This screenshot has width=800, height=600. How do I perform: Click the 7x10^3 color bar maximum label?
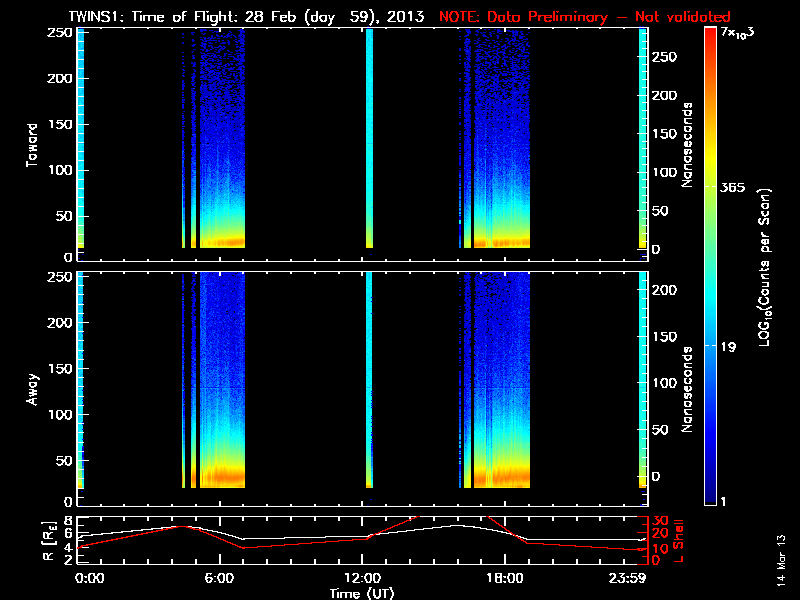click(x=736, y=32)
